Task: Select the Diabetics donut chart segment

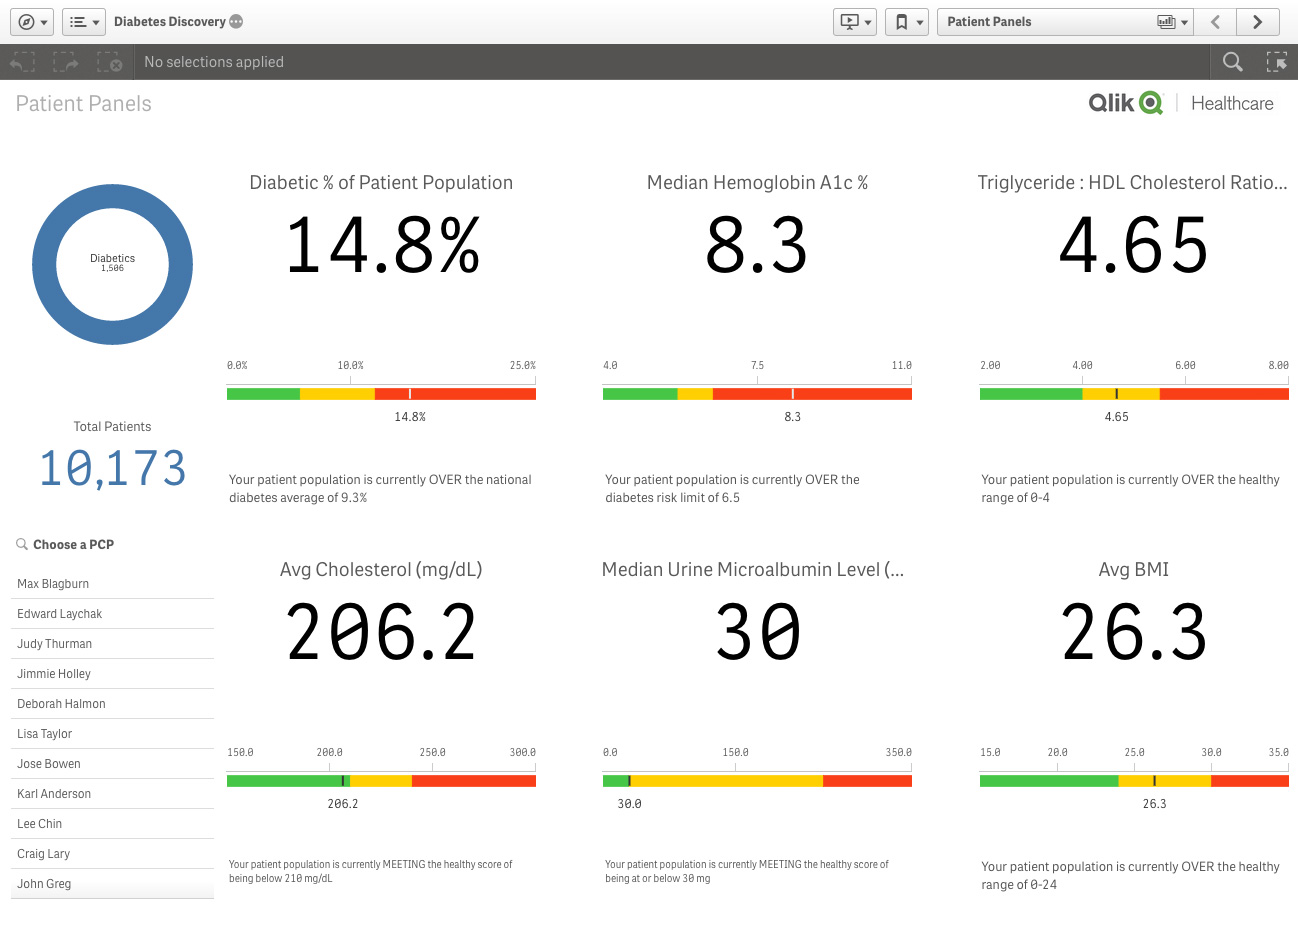Action: (x=112, y=195)
